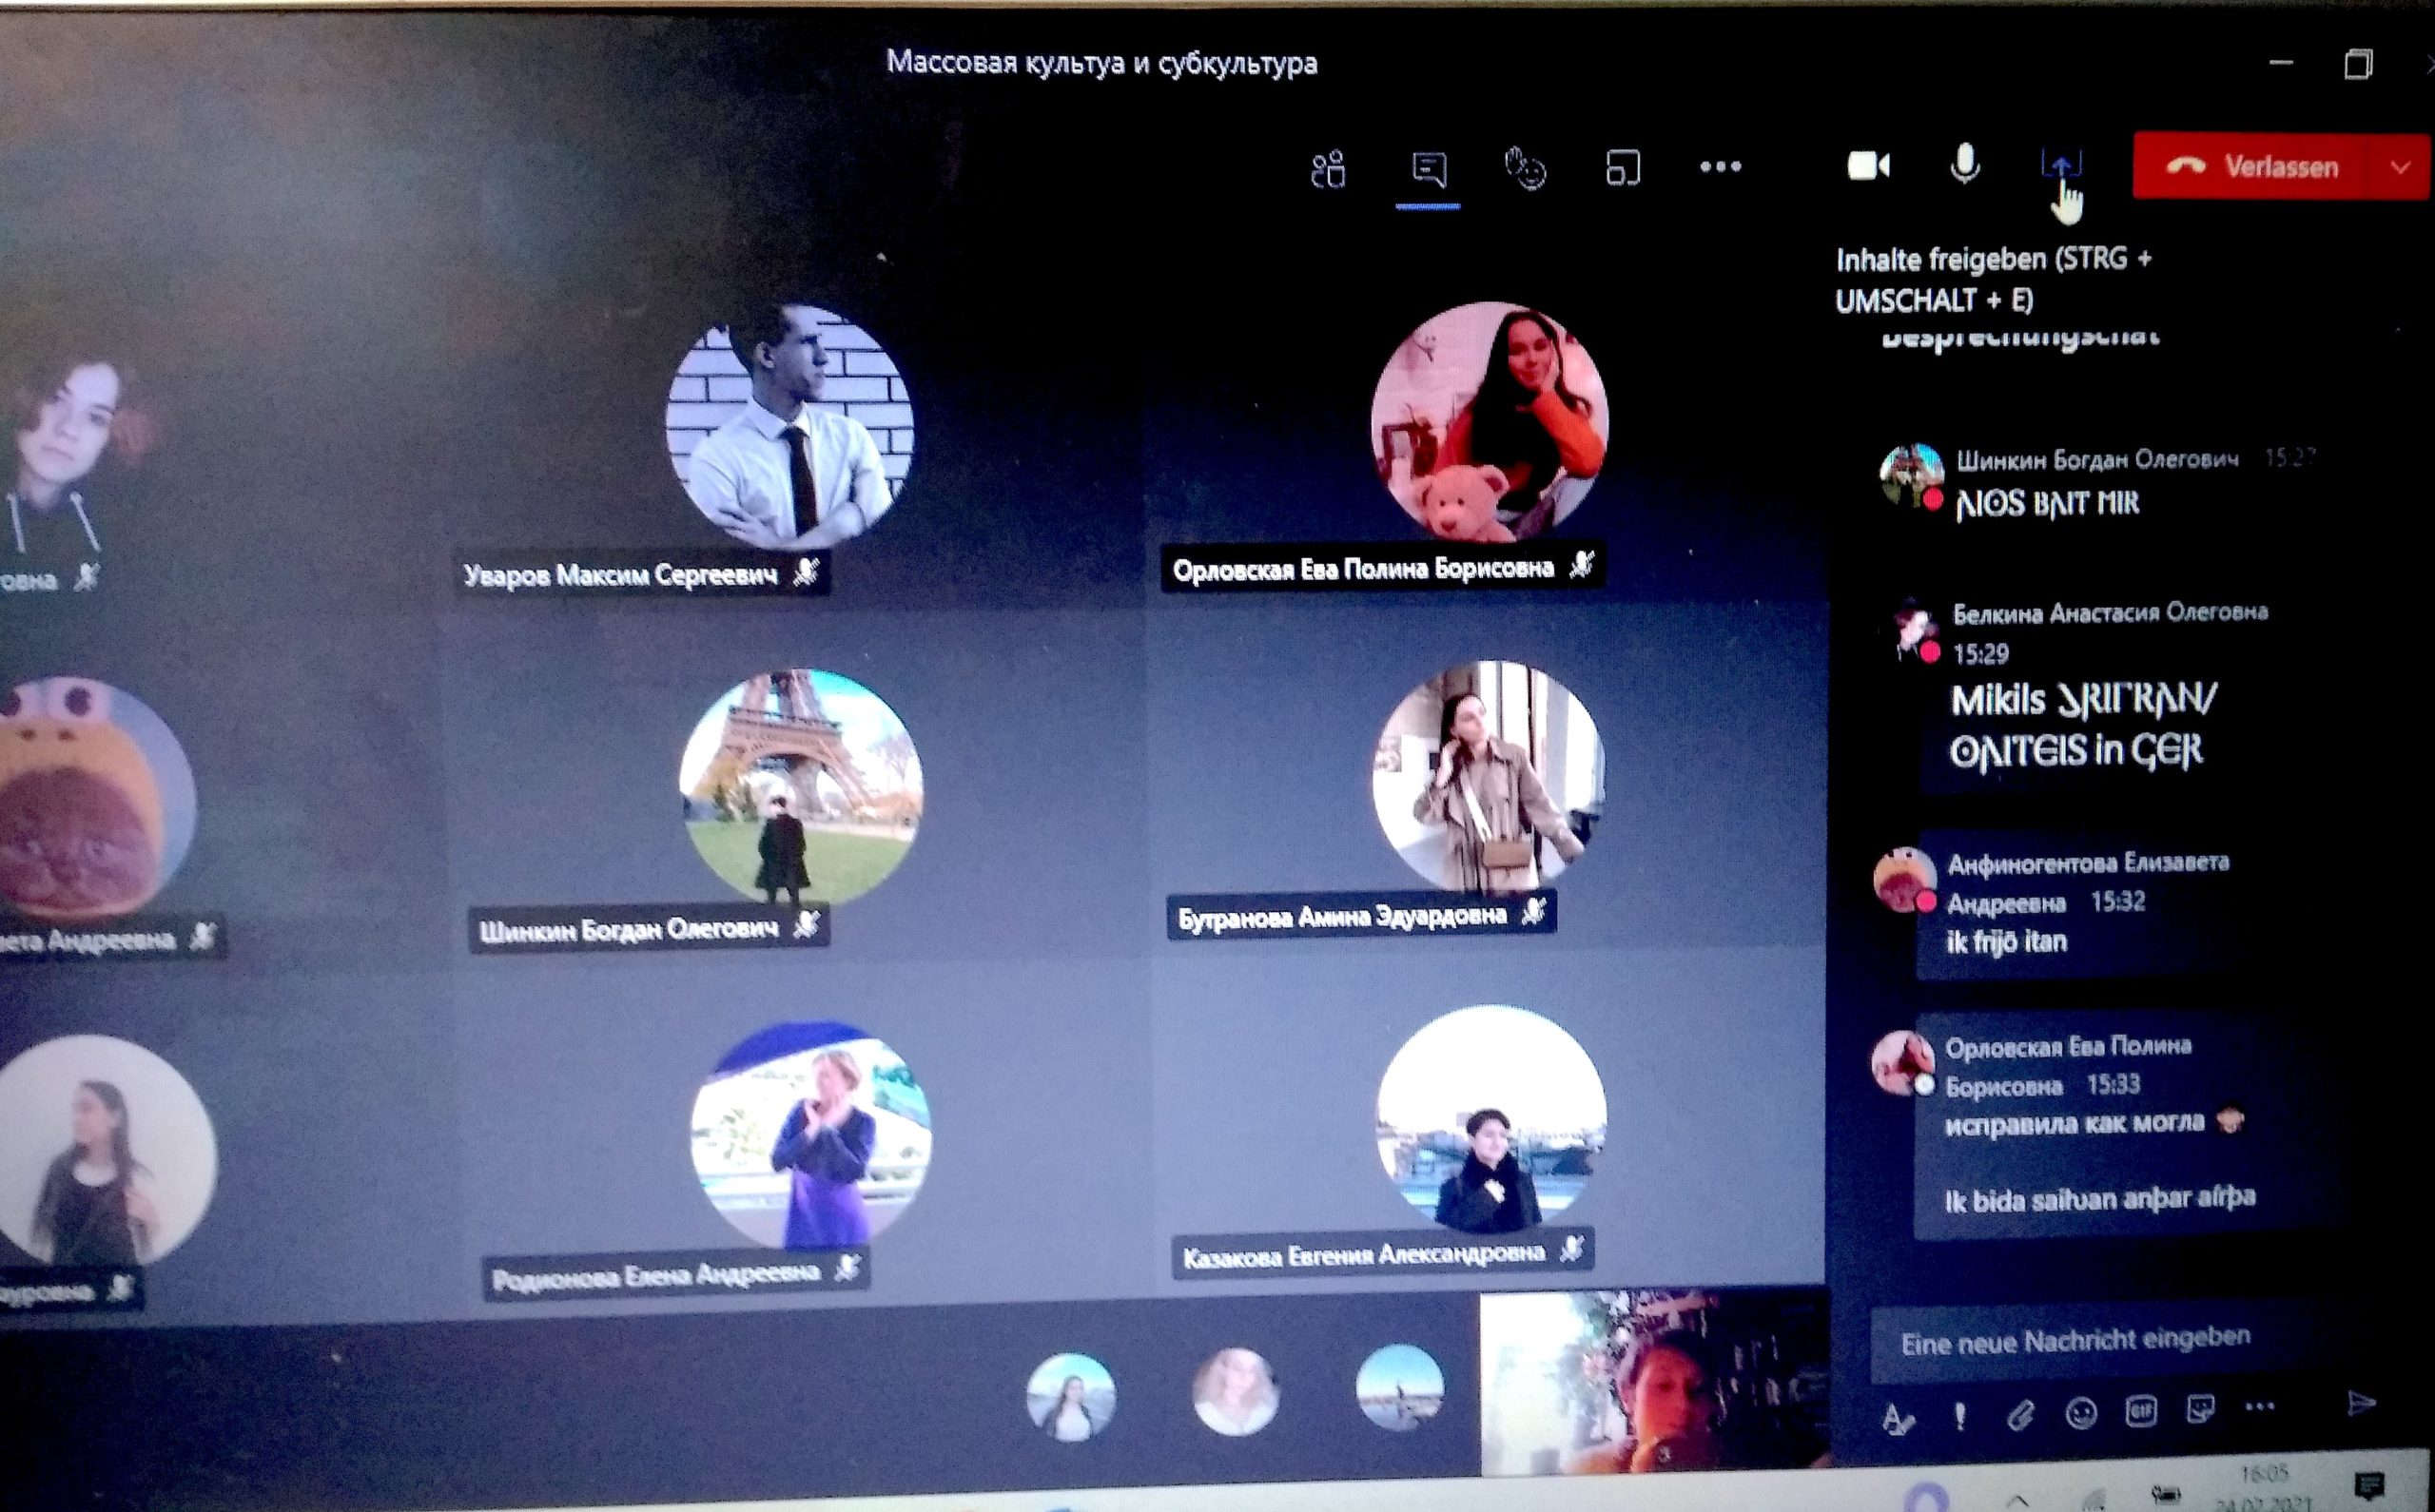This screenshot has height=1512, width=2435.
Task: Click the new message input field
Action: click(x=2075, y=1341)
